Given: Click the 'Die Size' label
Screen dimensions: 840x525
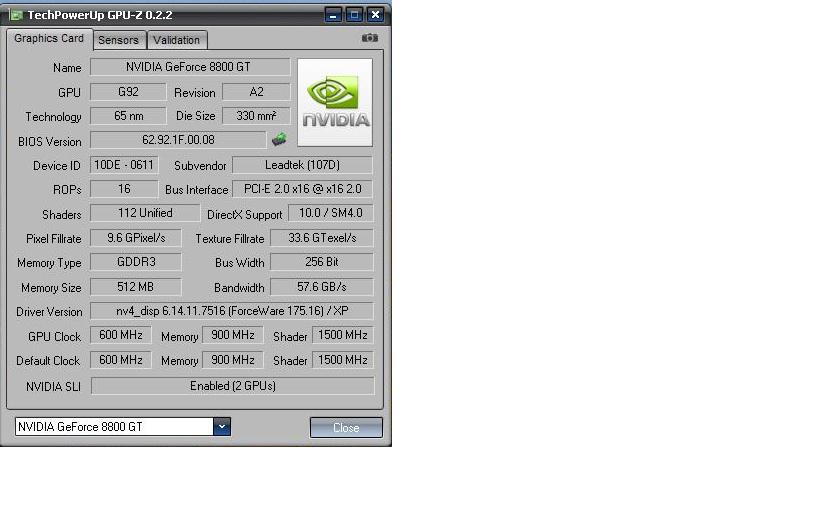Looking at the screenshot, I should pyautogui.click(x=196, y=116).
